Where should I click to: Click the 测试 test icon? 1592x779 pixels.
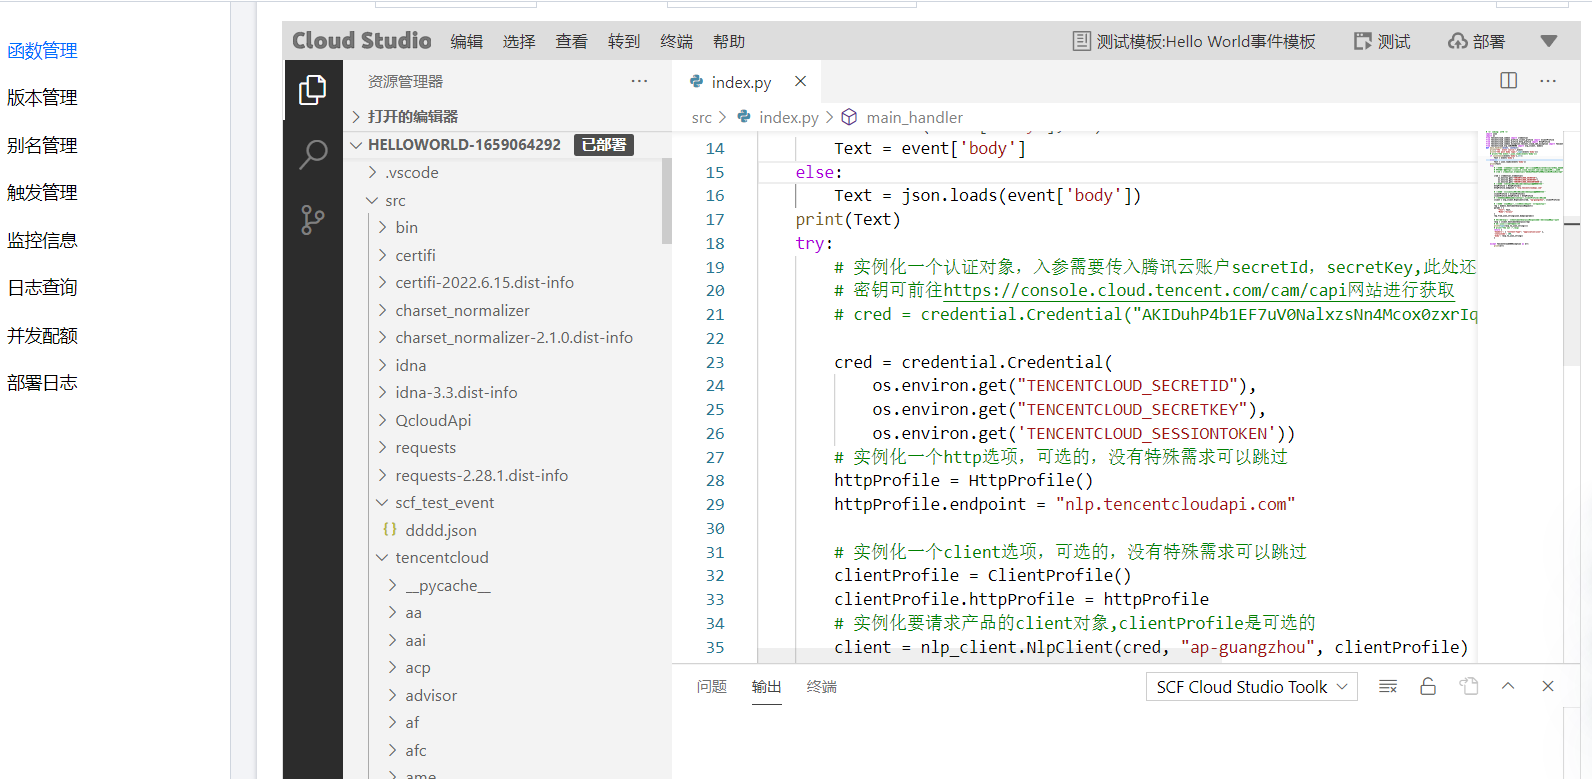pyautogui.click(x=1362, y=41)
